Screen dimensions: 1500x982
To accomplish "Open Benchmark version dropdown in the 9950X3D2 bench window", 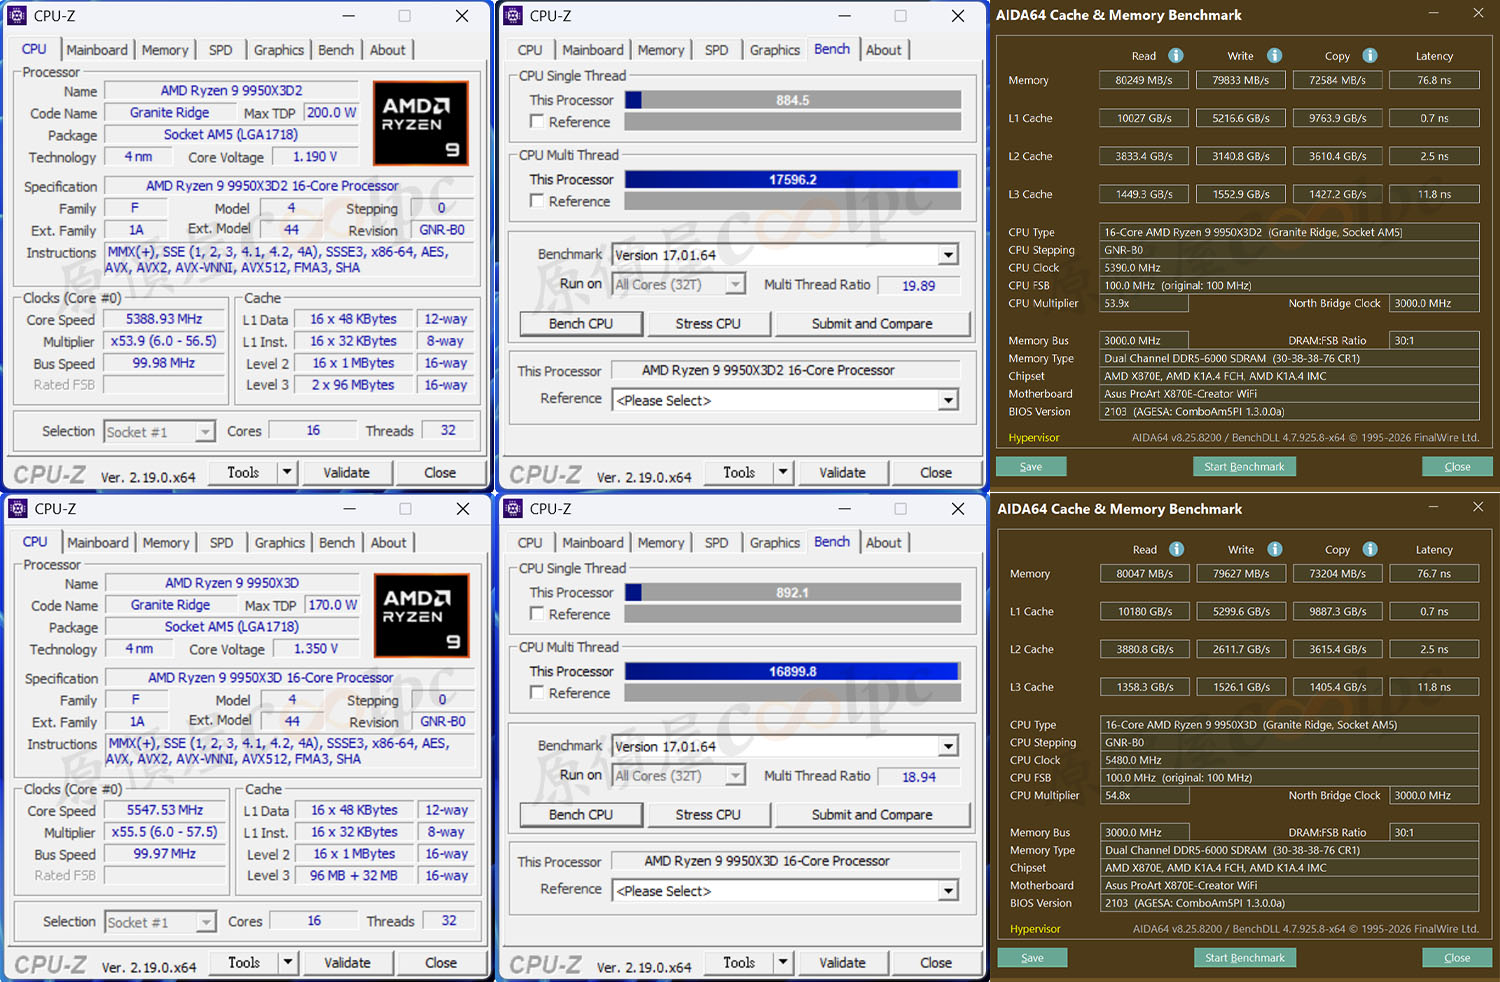I will point(948,255).
